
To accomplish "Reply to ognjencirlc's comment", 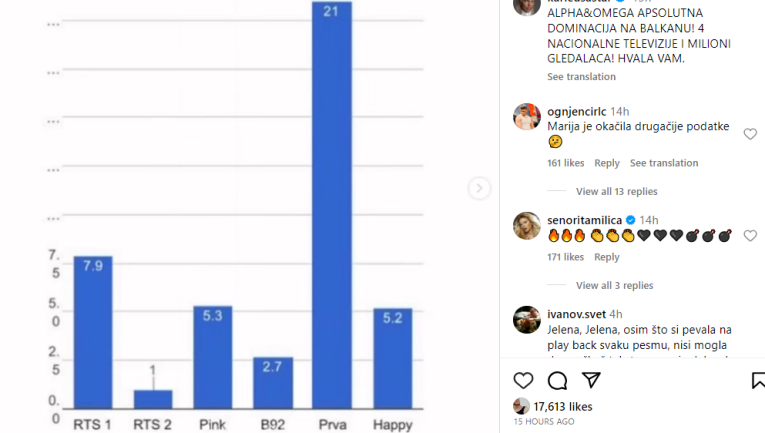I will coord(606,163).
